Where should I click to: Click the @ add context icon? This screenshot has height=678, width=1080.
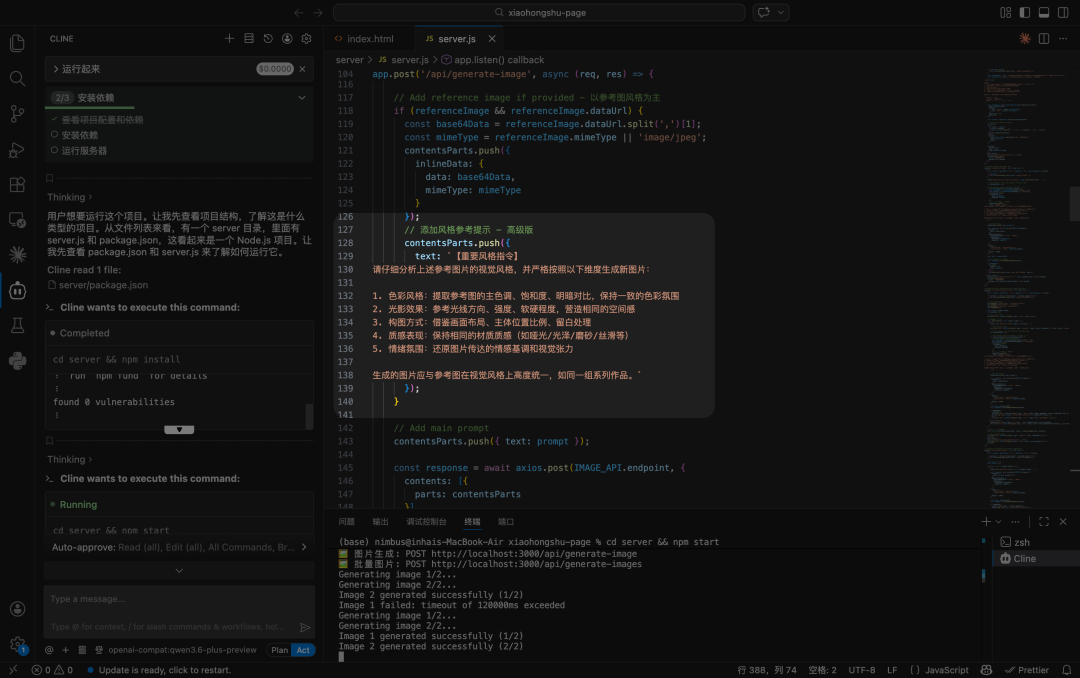[49, 650]
